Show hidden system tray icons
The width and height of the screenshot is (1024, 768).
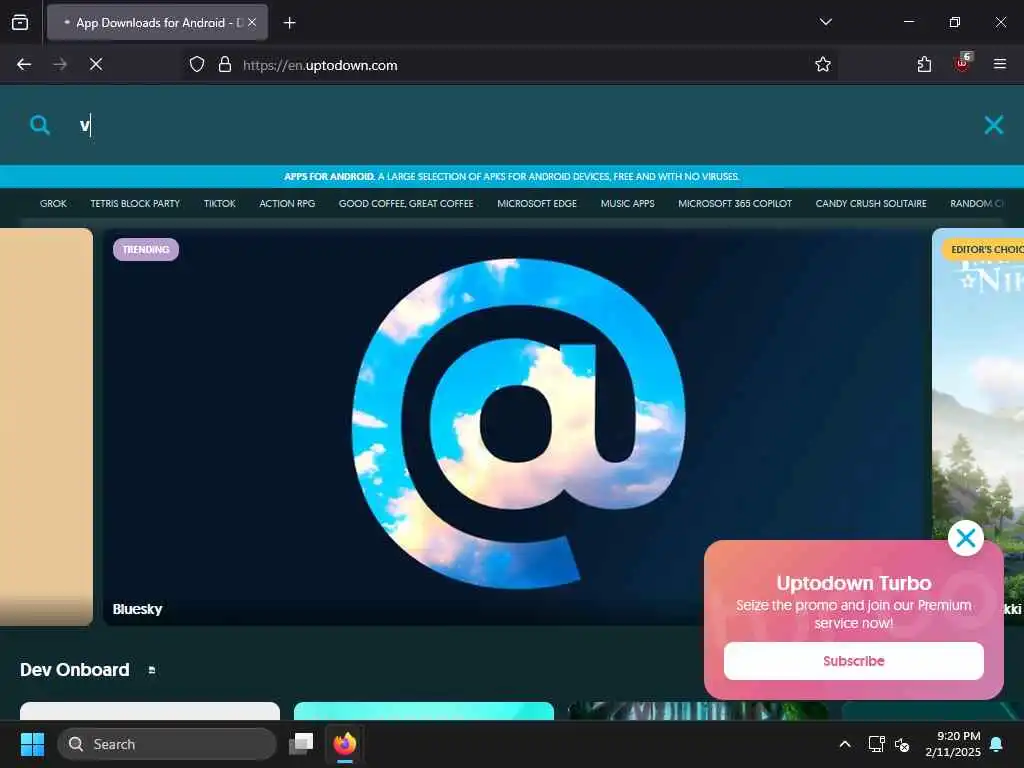click(844, 744)
